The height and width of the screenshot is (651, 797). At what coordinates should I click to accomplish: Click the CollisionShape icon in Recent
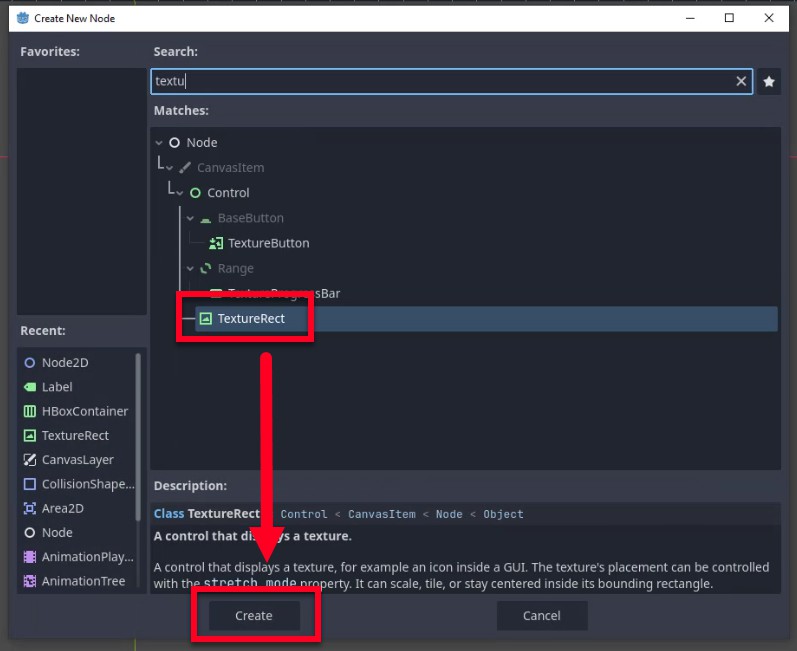(30, 484)
